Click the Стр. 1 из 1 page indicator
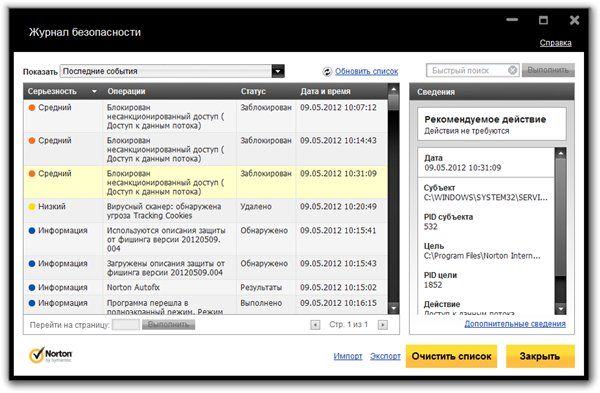600x393 pixels. pyautogui.click(x=348, y=325)
